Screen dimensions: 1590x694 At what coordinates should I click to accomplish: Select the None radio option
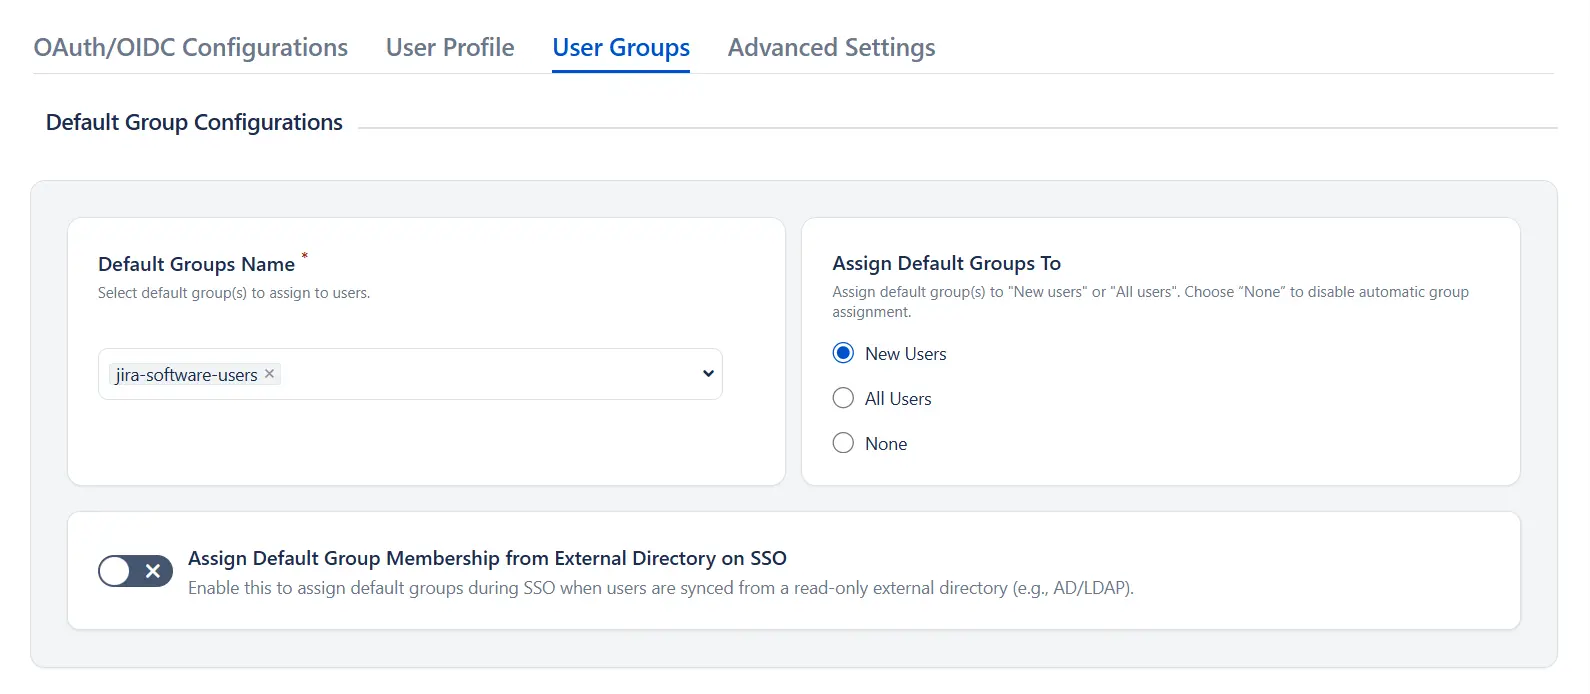[x=843, y=443]
